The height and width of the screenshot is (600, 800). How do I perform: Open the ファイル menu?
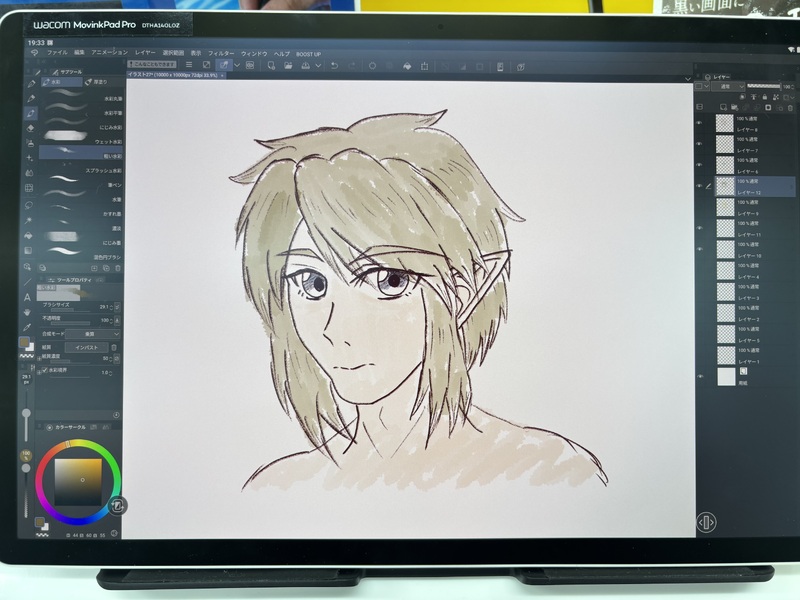point(57,53)
